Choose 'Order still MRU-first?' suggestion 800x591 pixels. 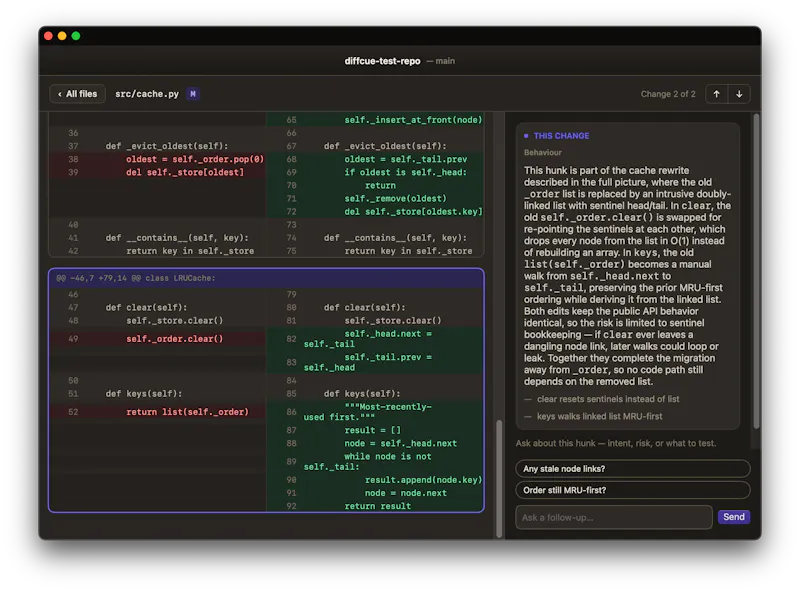click(633, 490)
